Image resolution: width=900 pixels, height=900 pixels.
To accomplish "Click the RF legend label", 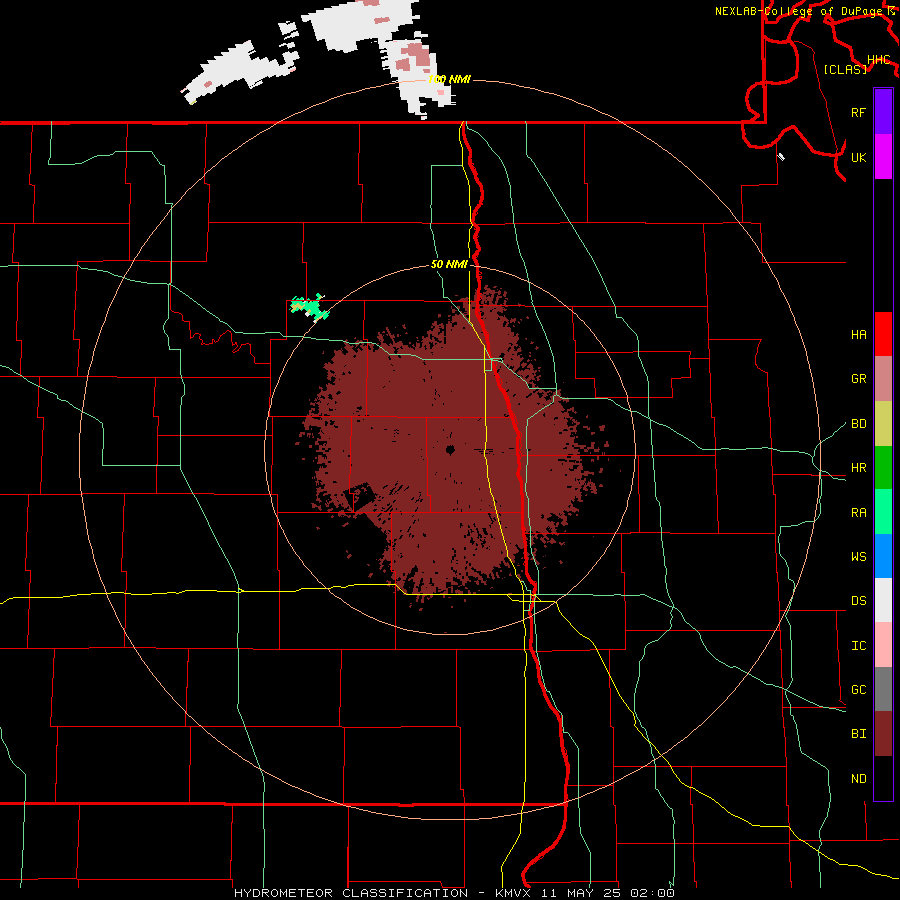I will (x=858, y=112).
